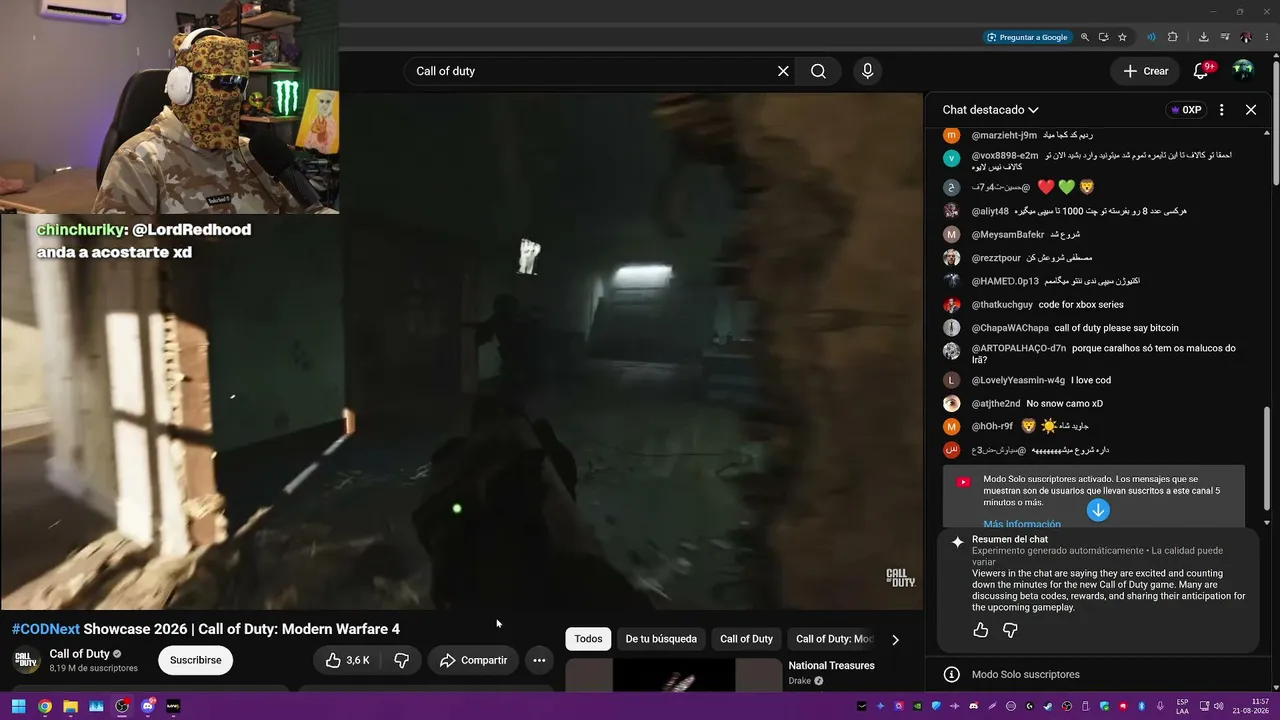Open YouTube notifications bell
Screen dimensions: 1280x720
1202,71
